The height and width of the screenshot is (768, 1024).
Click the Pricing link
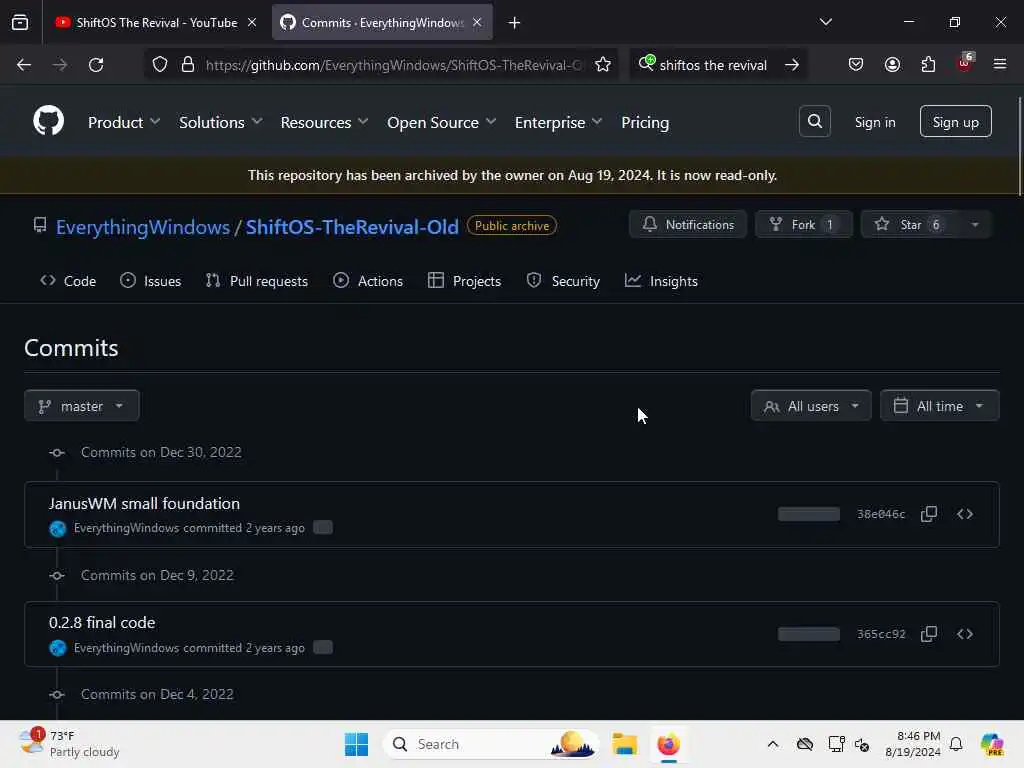tap(645, 122)
